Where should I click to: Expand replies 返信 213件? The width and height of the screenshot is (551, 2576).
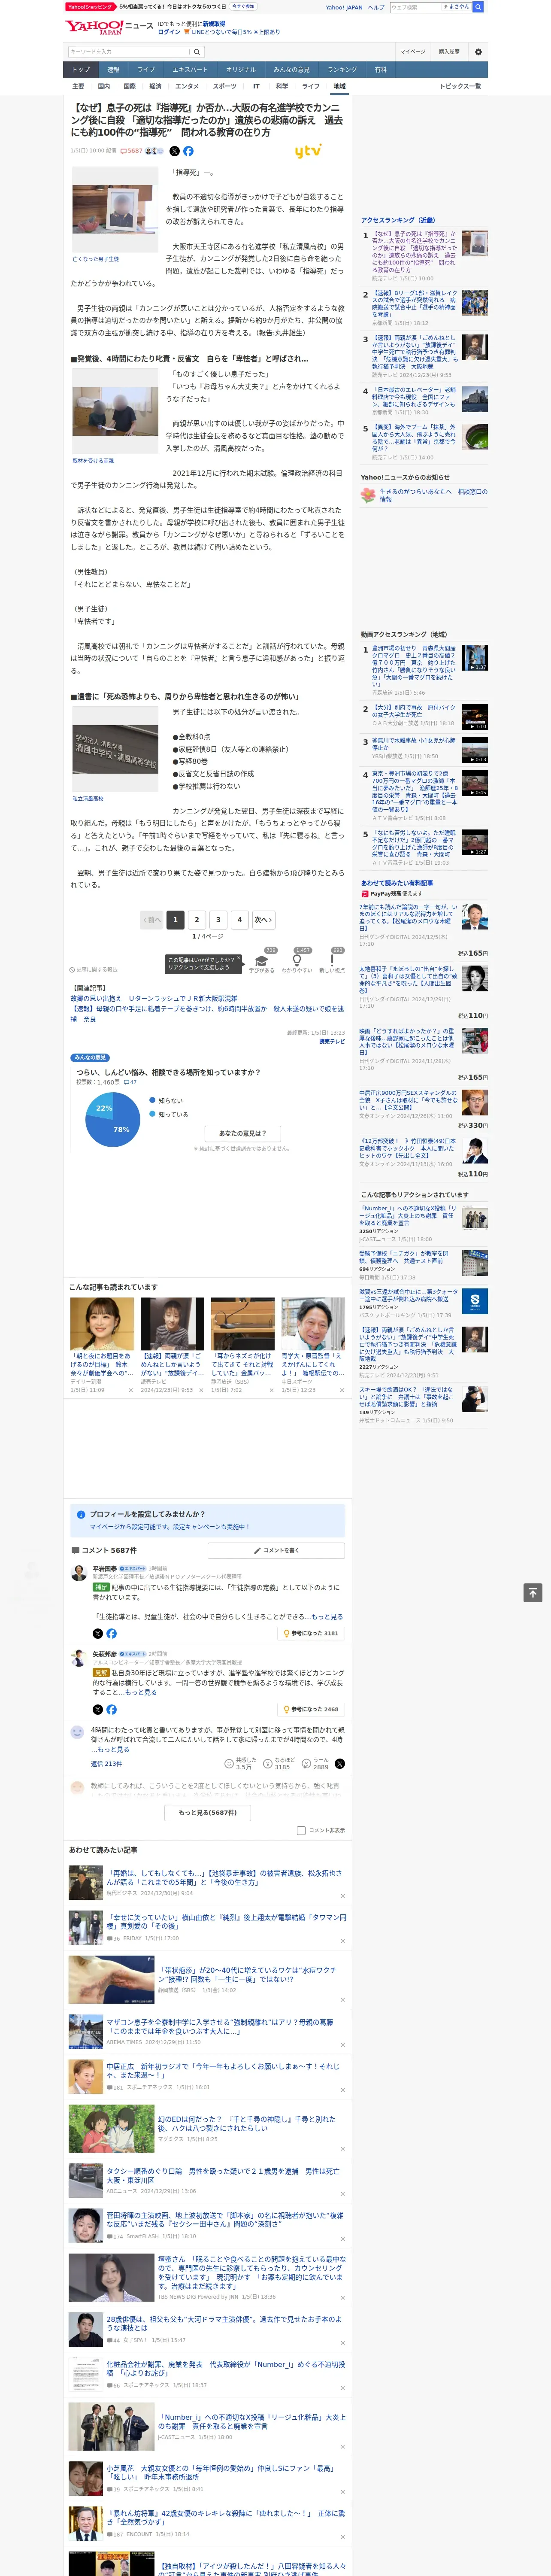coord(106,1764)
